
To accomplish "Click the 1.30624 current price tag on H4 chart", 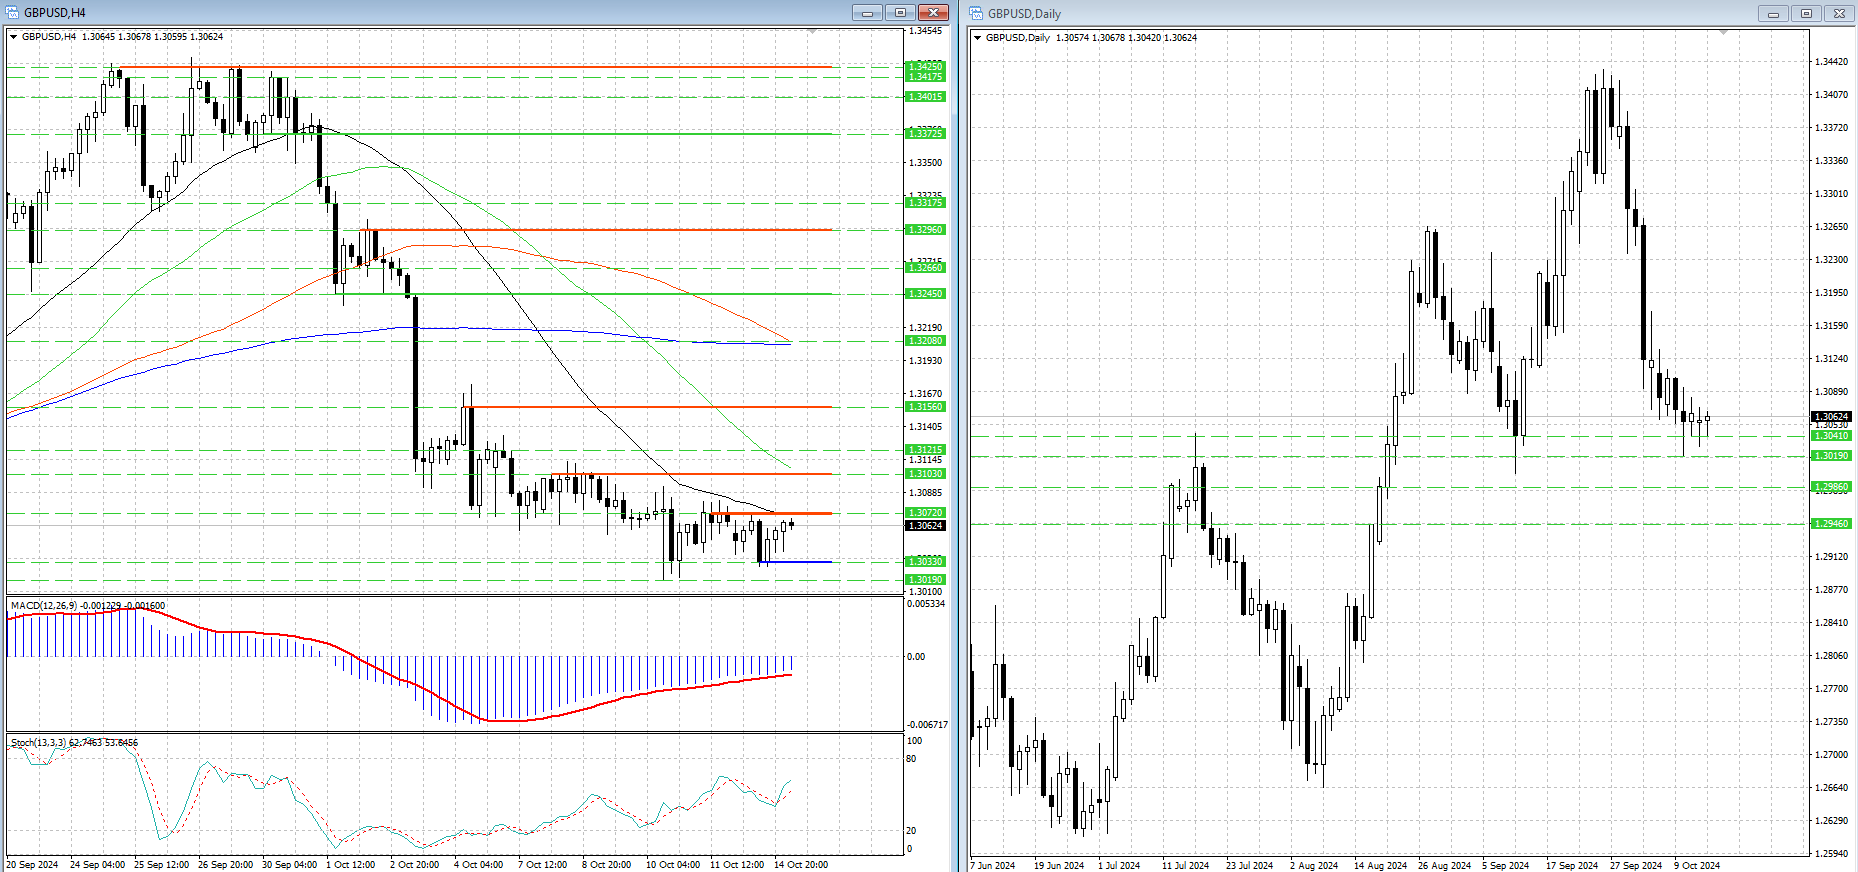I will coord(925,526).
